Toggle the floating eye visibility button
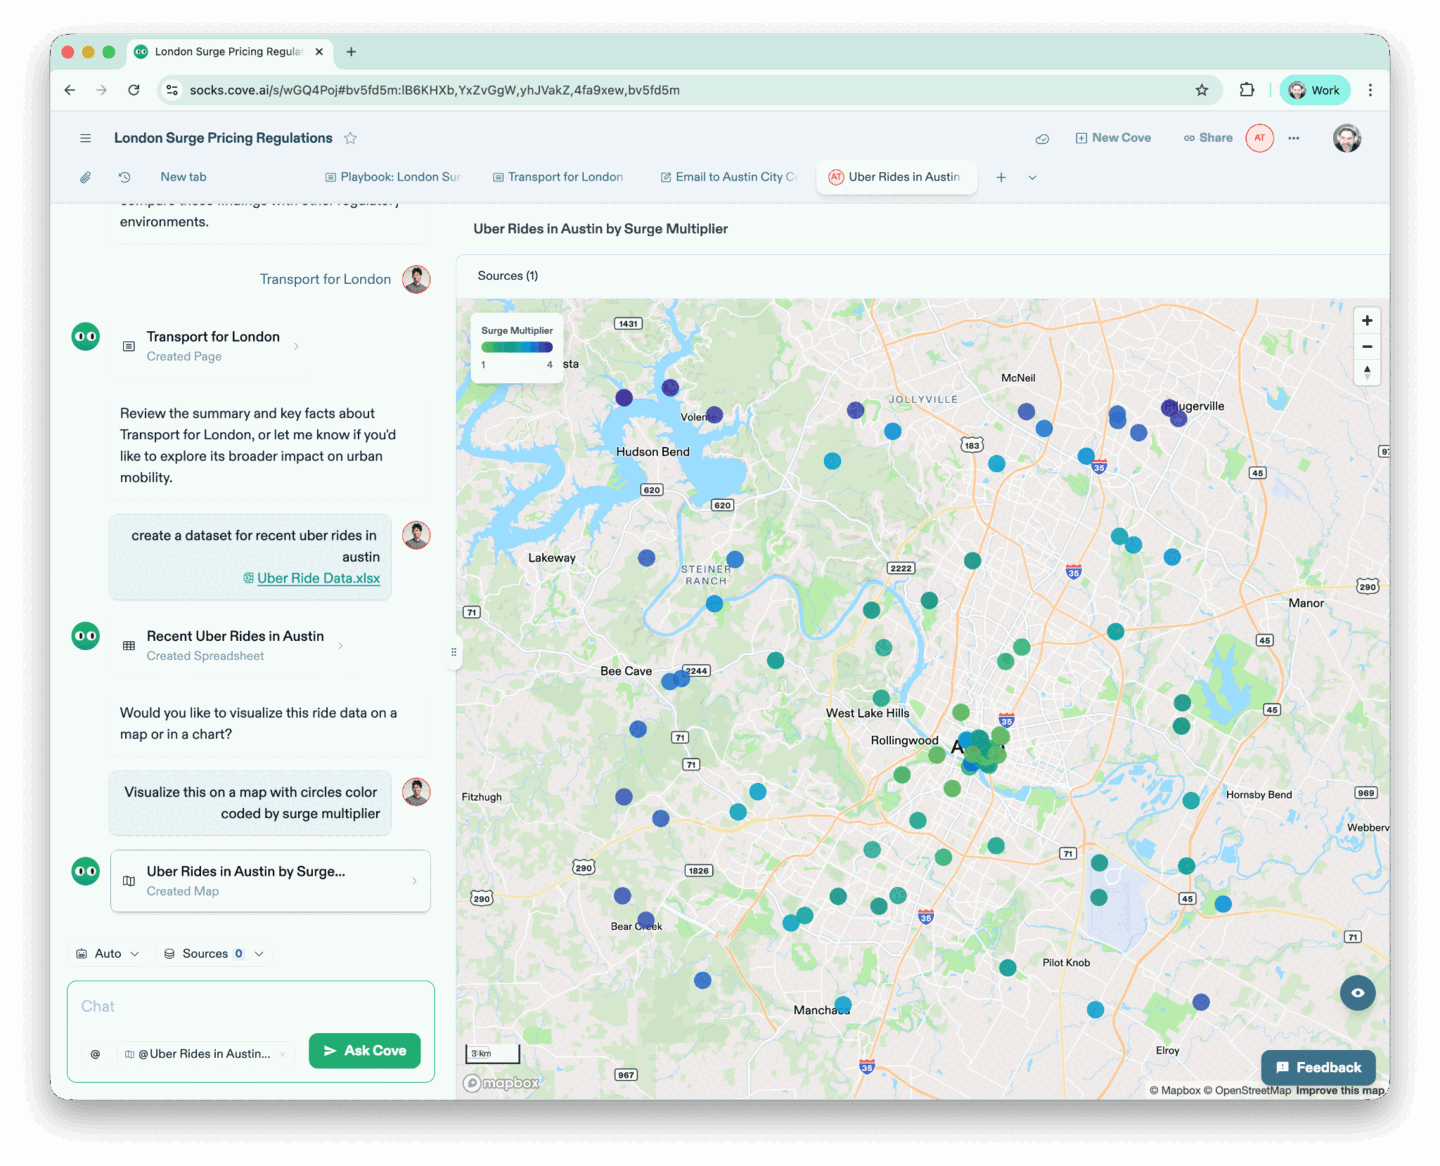Image resolution: width=1440 pixels, height=1166 pixels. click(x=1358, y=993)
